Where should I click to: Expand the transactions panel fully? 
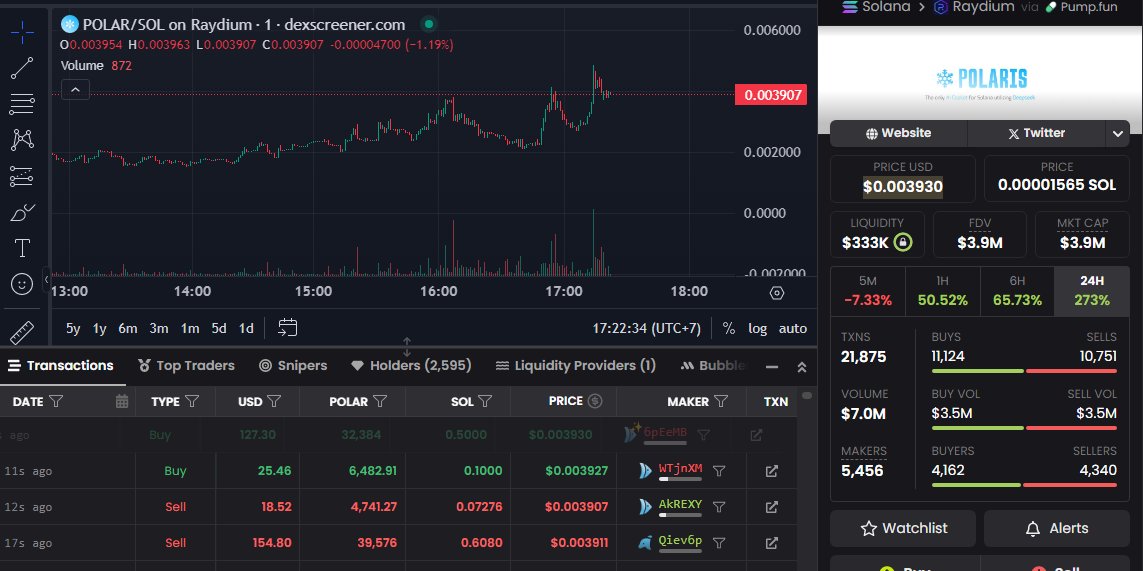pos(802,367)
